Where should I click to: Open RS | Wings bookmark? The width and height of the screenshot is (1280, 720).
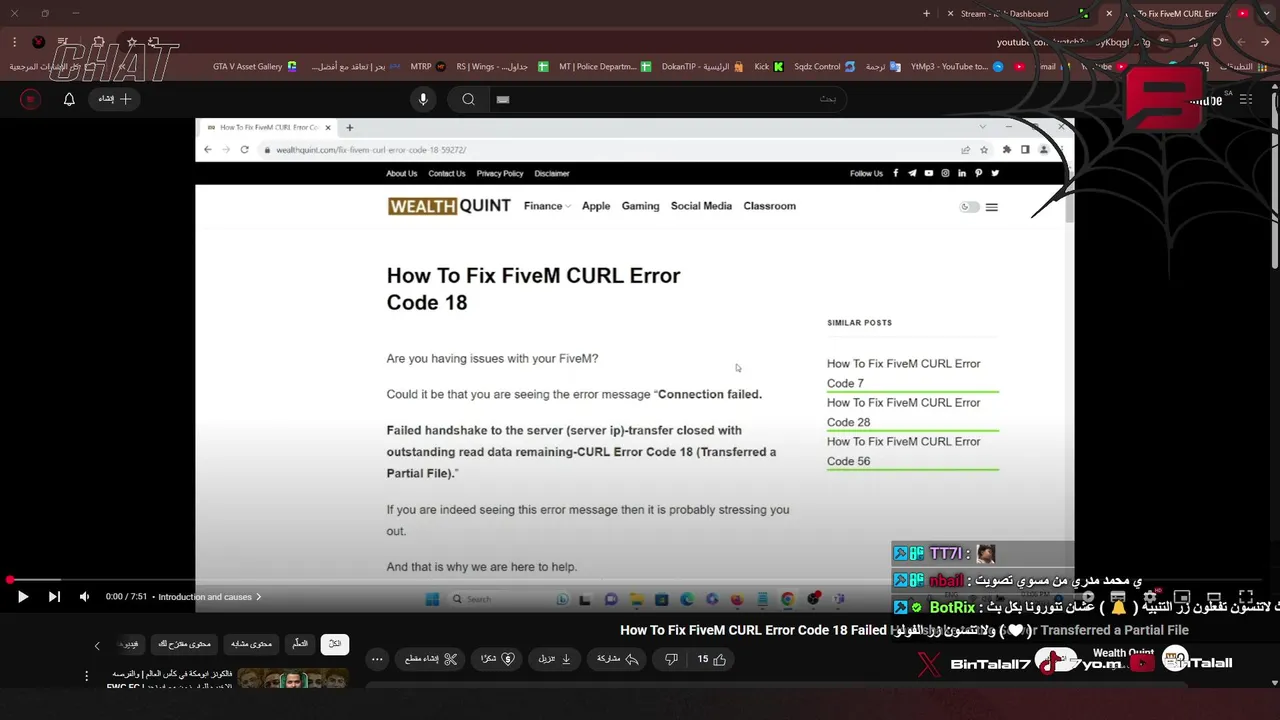[x=503, y=66]
